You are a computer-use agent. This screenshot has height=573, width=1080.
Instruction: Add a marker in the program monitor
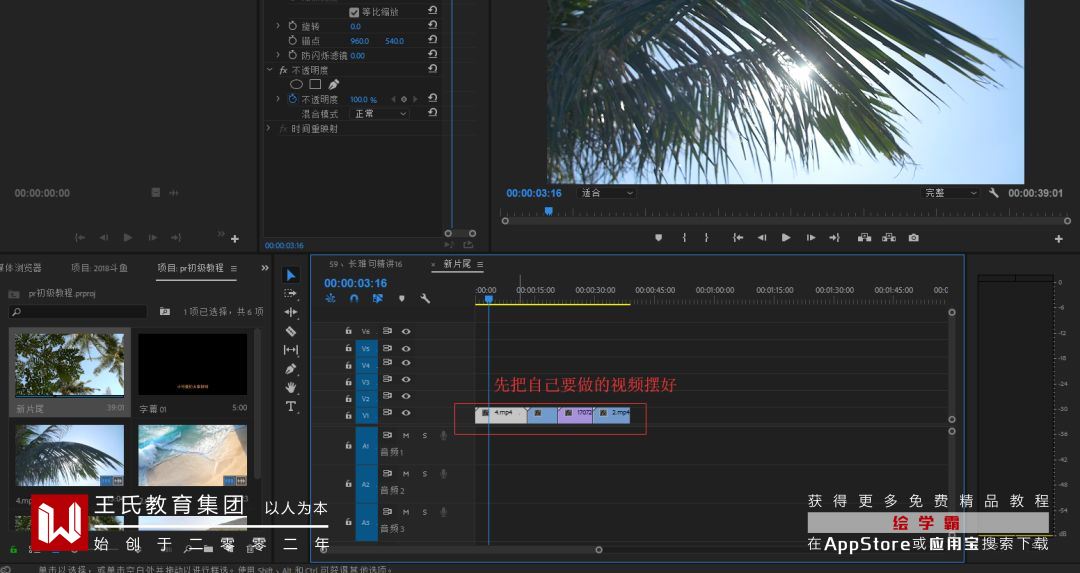658,238
